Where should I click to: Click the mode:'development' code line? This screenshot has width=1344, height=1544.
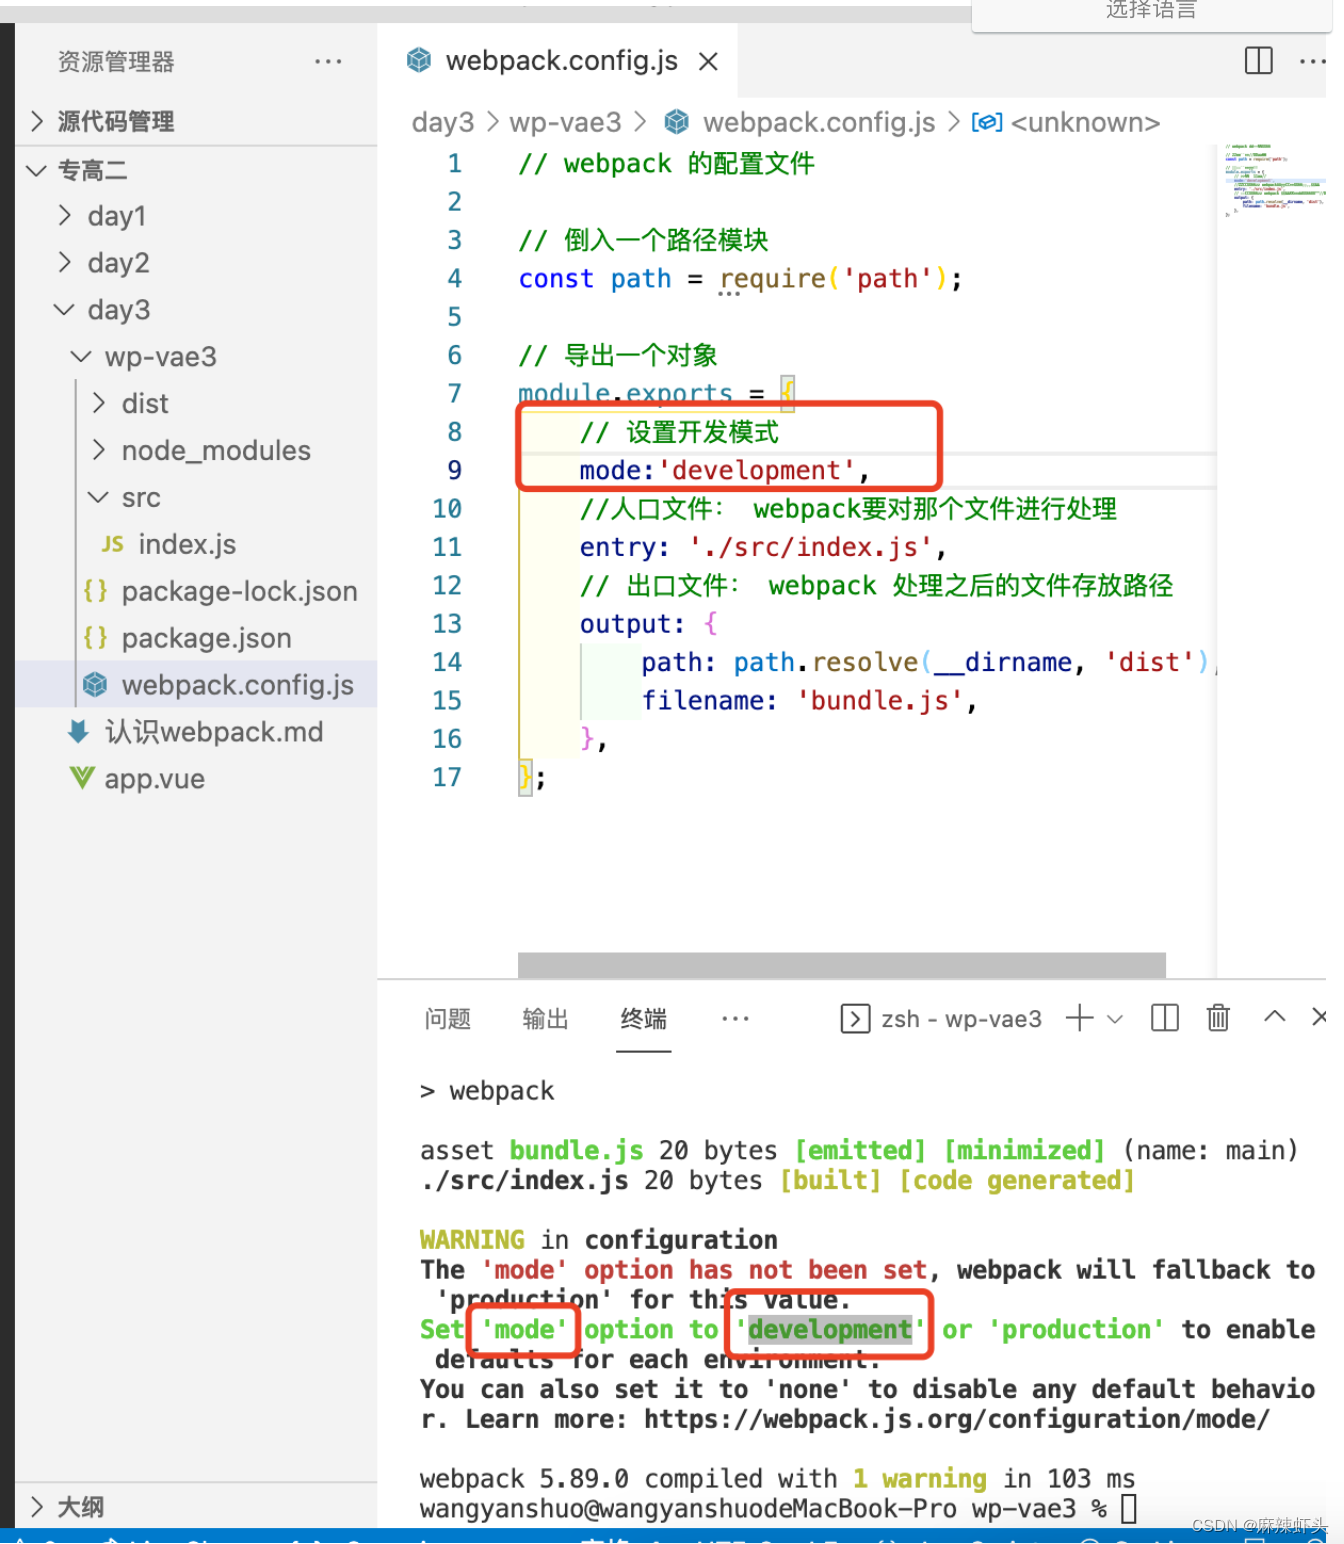(x=724, y=470)
